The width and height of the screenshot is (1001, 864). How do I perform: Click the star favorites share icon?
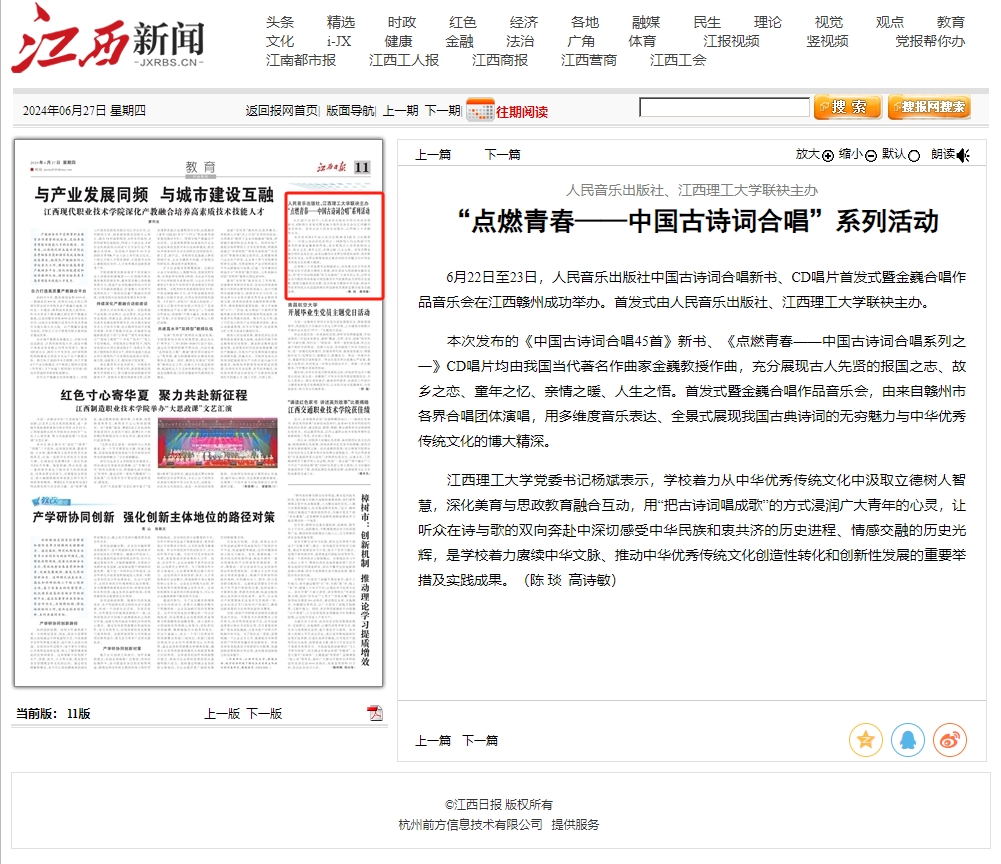coord(865,740)
